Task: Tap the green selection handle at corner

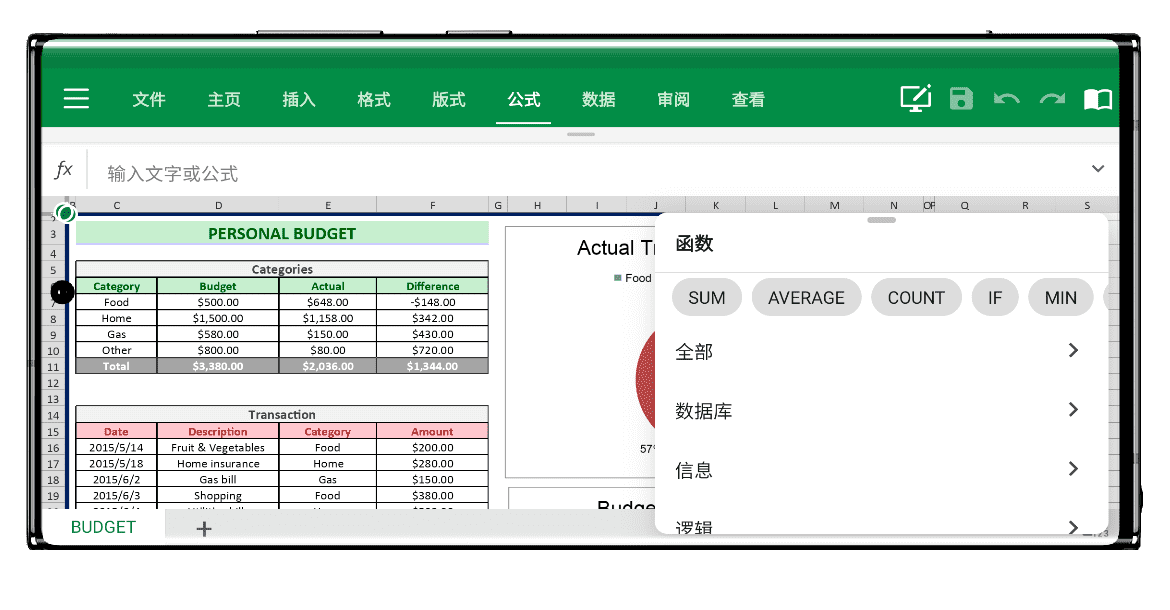Action: [x=66, y=213]
